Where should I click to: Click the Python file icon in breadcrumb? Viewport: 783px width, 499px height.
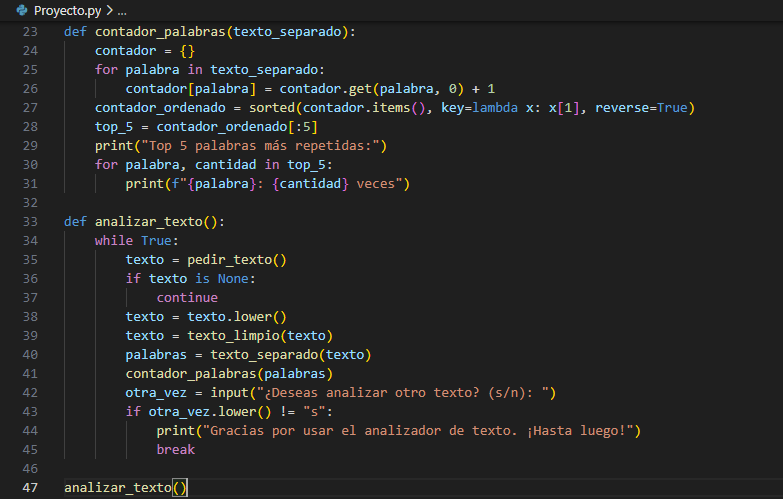click(21, 10)
